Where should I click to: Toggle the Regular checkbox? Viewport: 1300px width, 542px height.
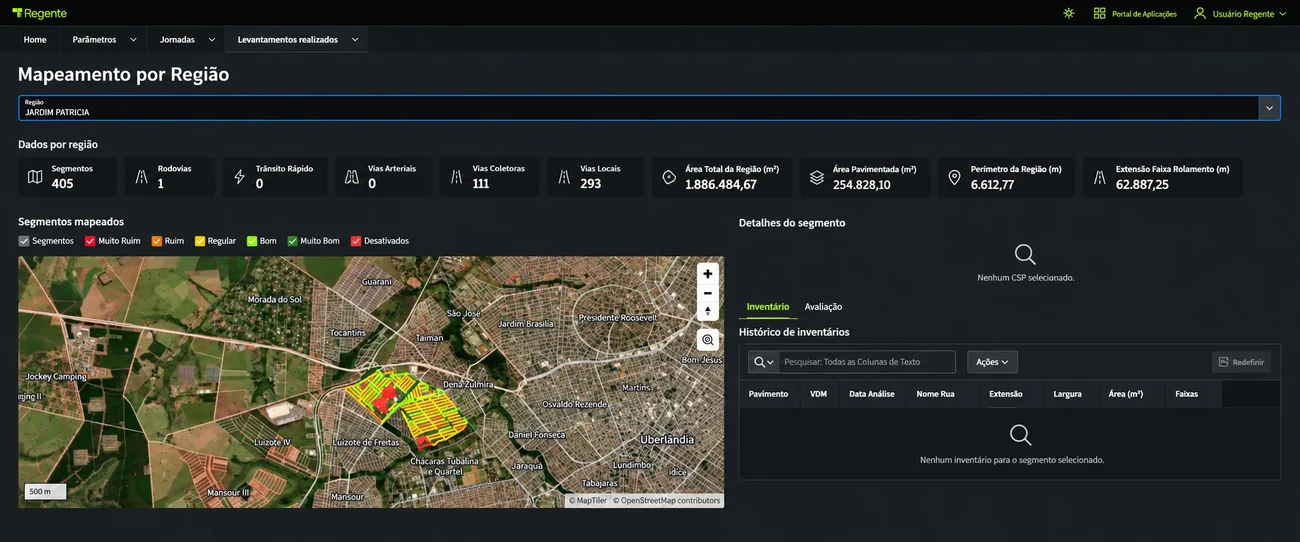point(200,241)
